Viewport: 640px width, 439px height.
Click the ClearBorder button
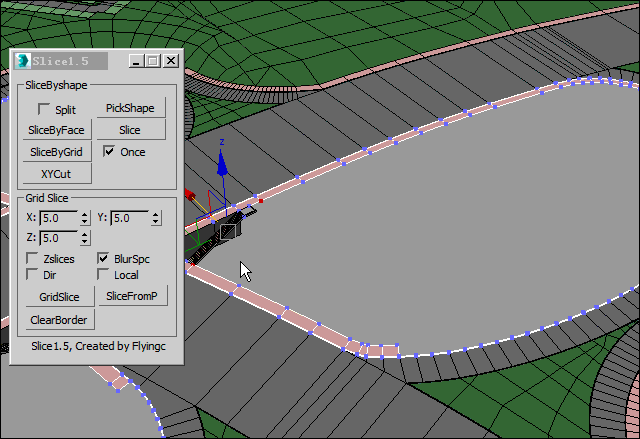point(60,320)
